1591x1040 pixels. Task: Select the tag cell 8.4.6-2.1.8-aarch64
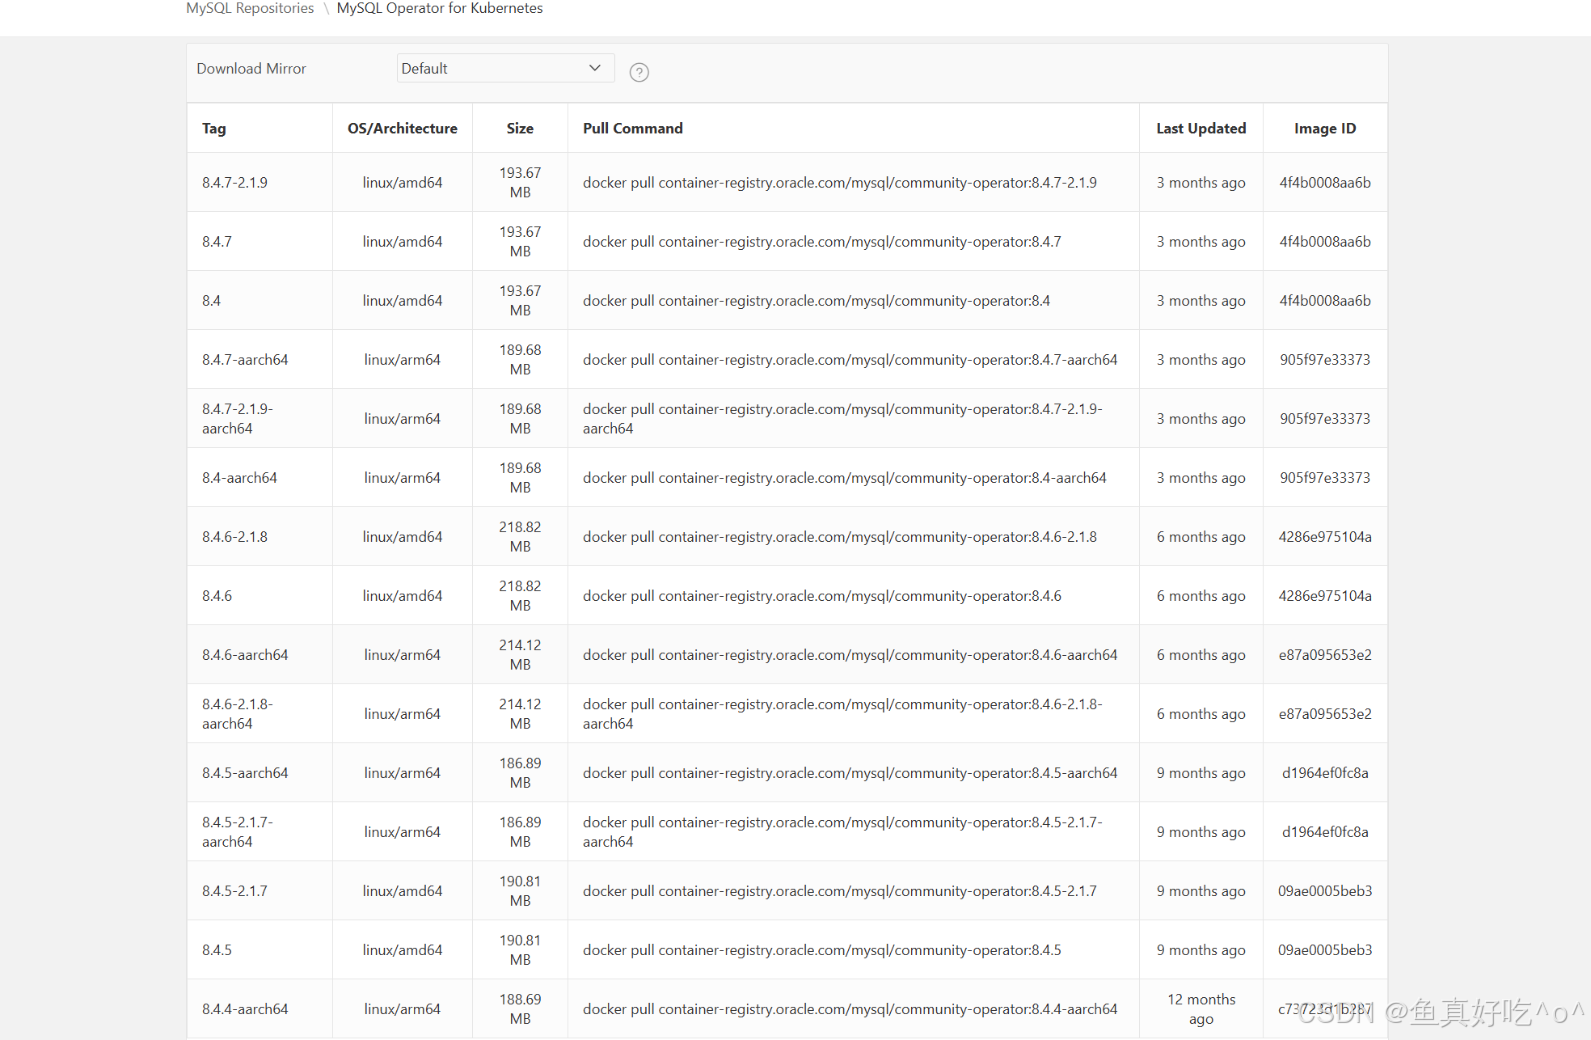(238, 713)
